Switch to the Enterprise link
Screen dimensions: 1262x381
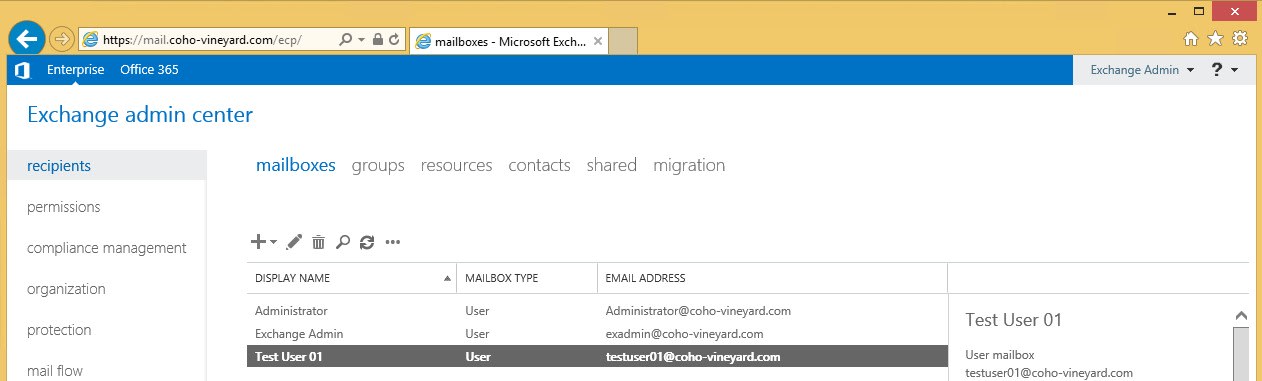click(x=75, y=70)
